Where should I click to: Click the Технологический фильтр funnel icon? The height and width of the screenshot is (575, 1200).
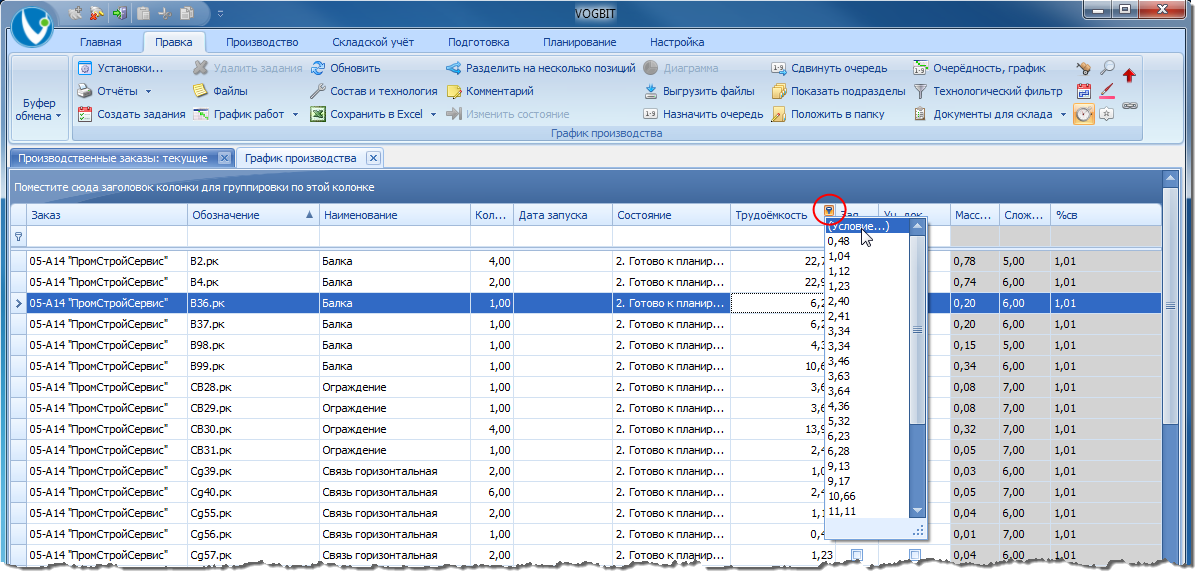click(x=921, y=92)
